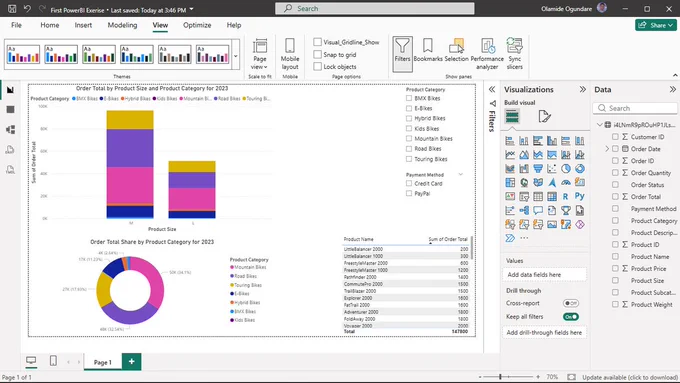Click Update available notification
The height and width of the screenshot is (383, 680).
pos(630,377)
